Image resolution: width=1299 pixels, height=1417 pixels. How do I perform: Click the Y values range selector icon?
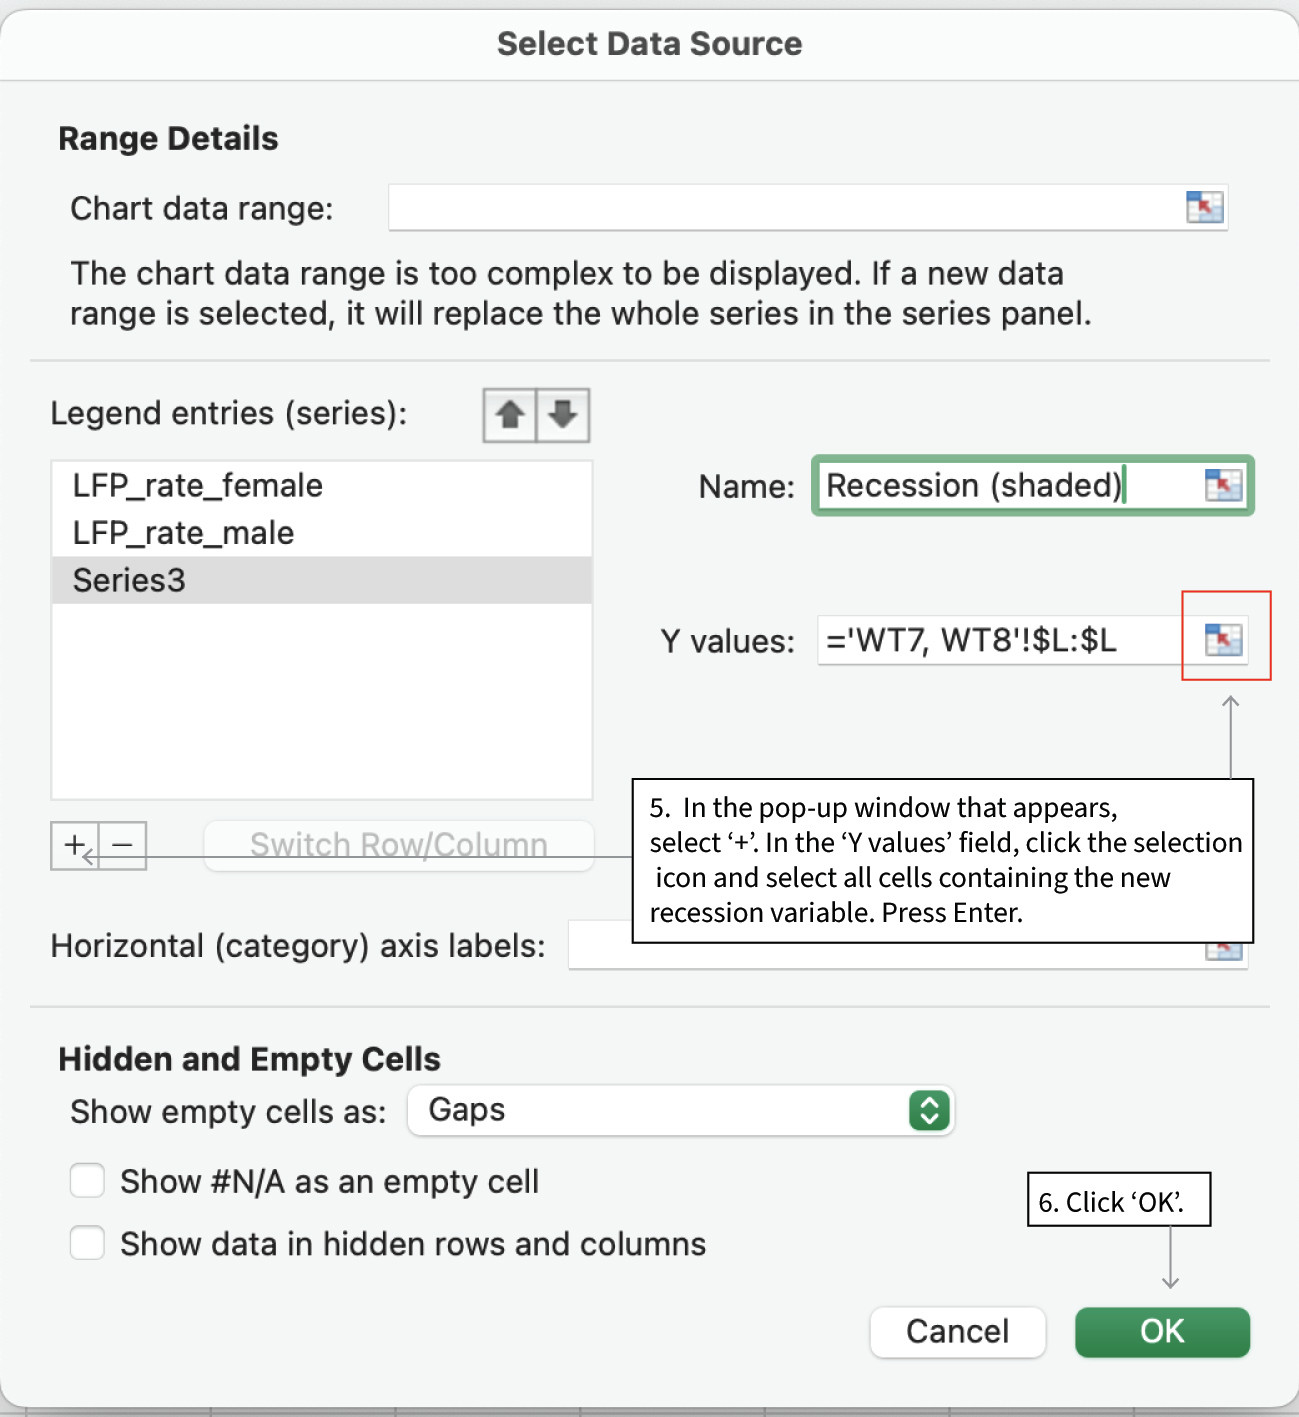click(1222, 640)
